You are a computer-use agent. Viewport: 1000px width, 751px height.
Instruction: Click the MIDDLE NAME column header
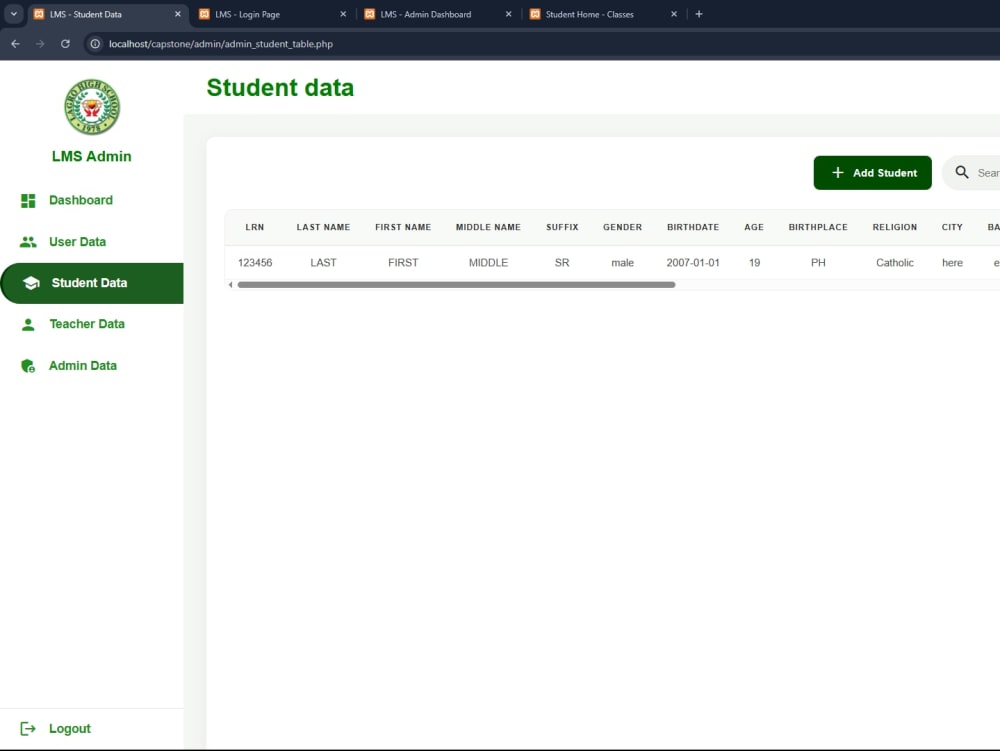click(x=489, y=227)
